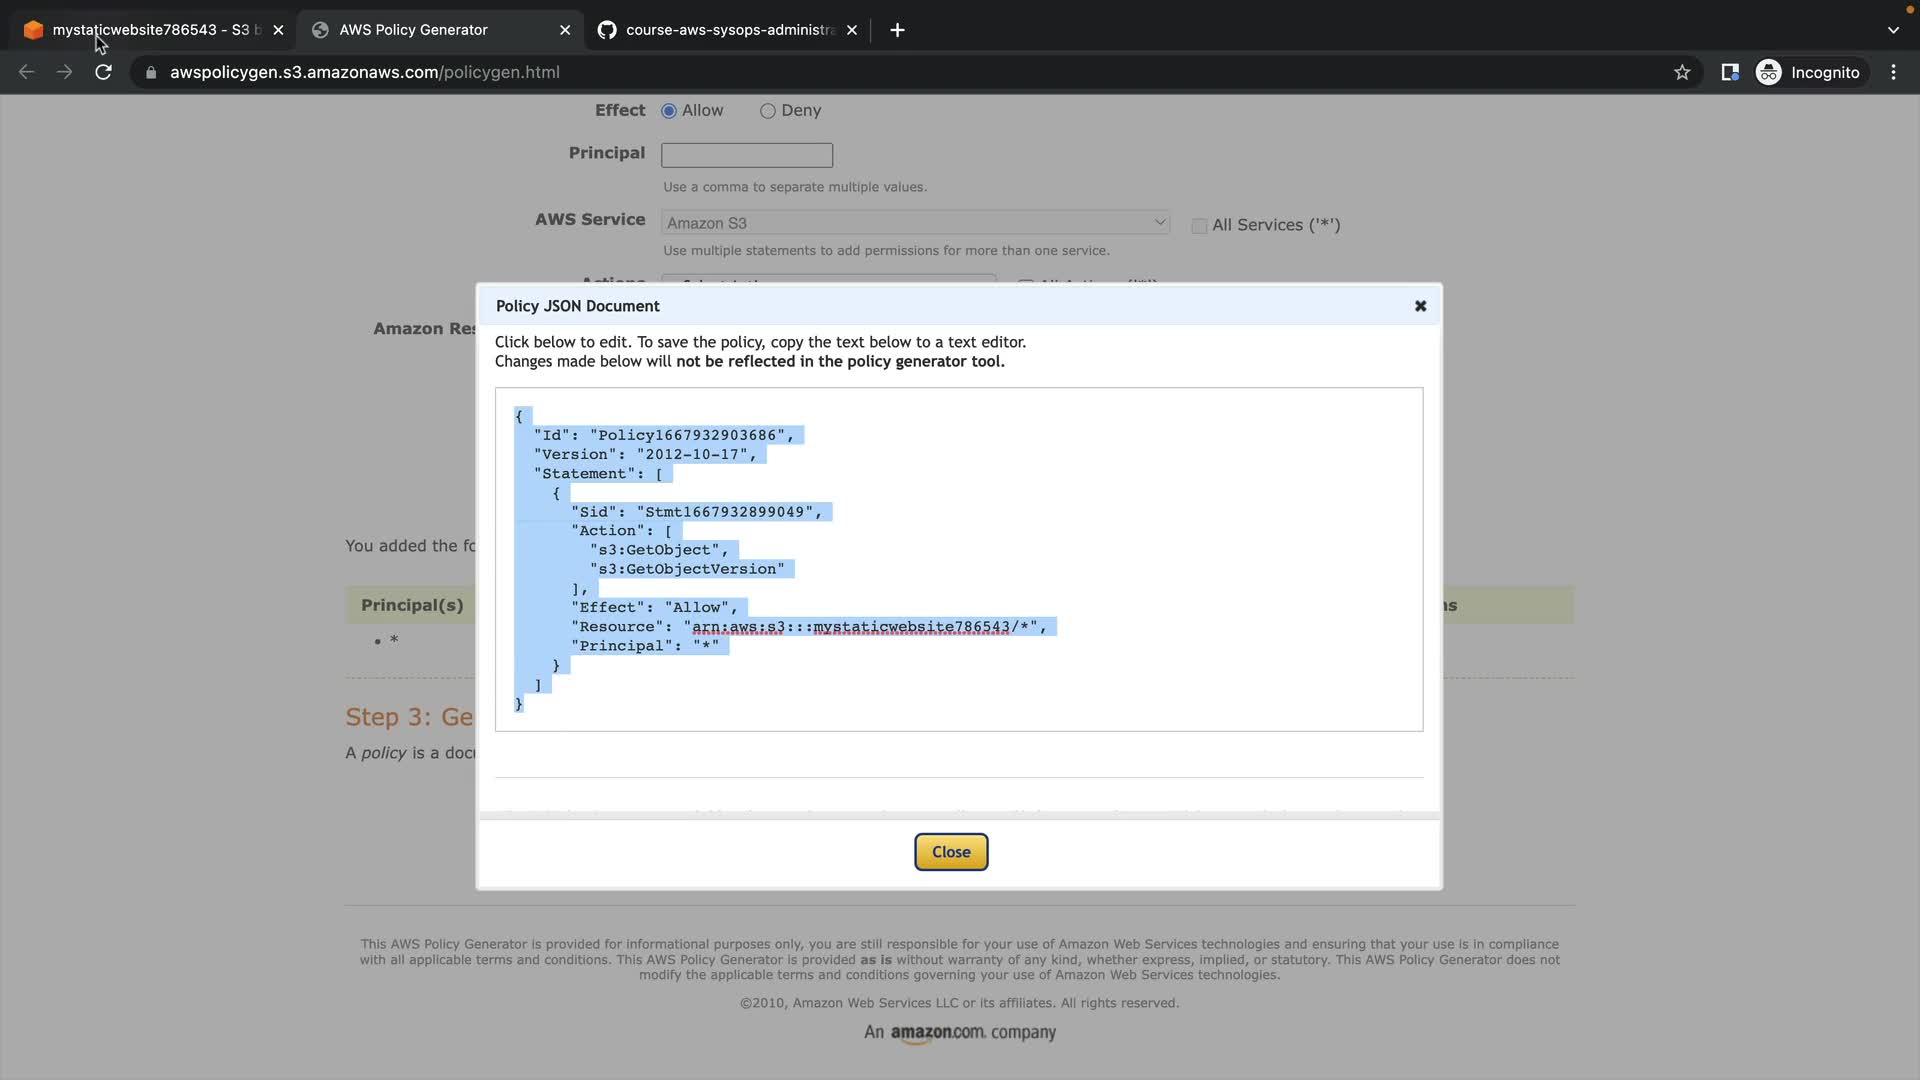Select the Allow effect radio button
Viewport: 1920px width, 1080px height.
click(x=669, y=111)
